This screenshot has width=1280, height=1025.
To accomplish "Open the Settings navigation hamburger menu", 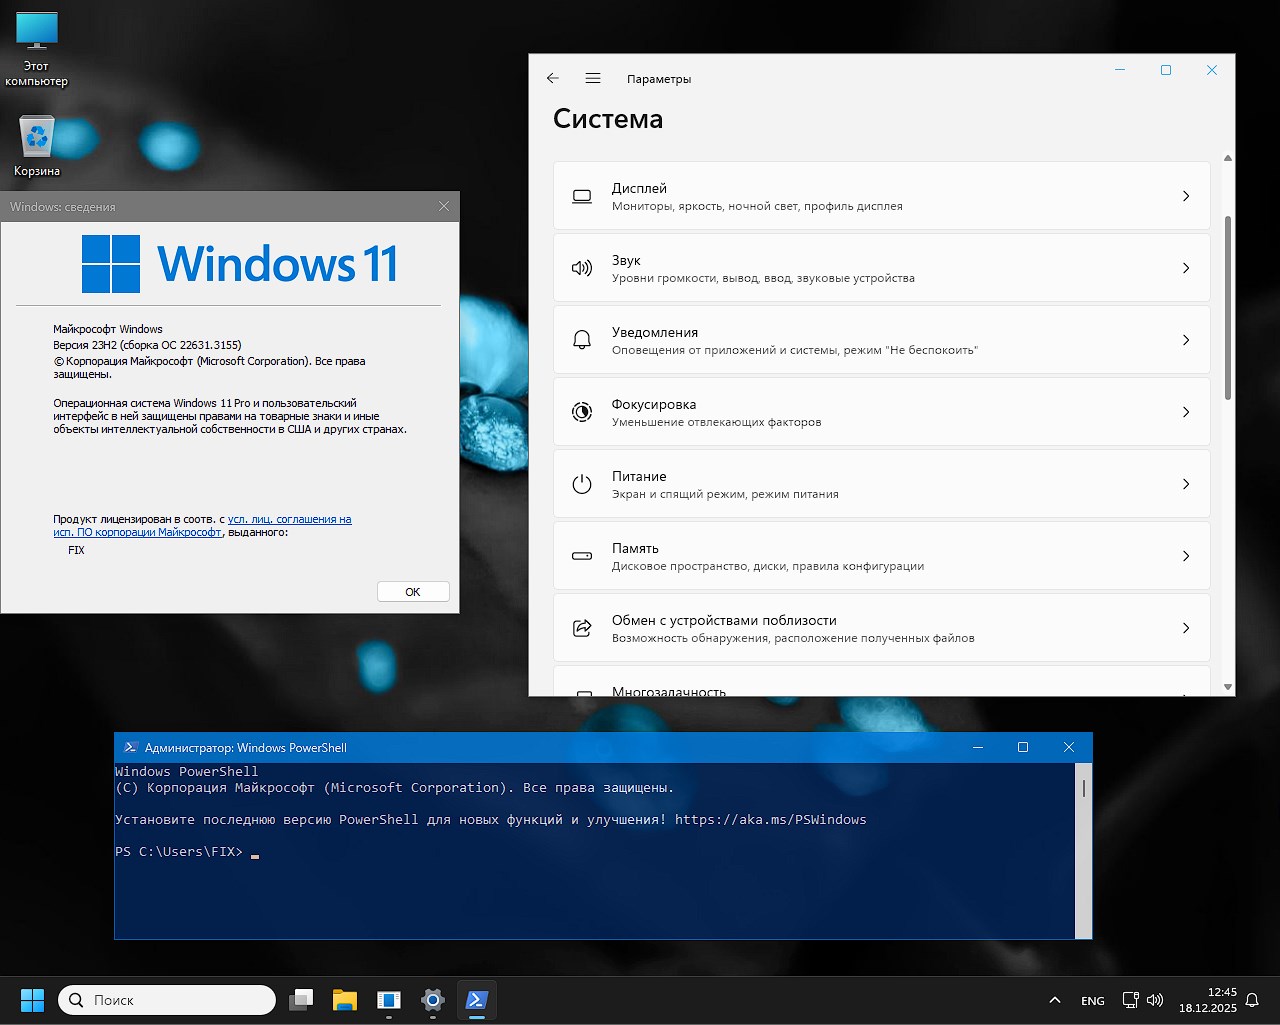I will click(x=593, y=78).
